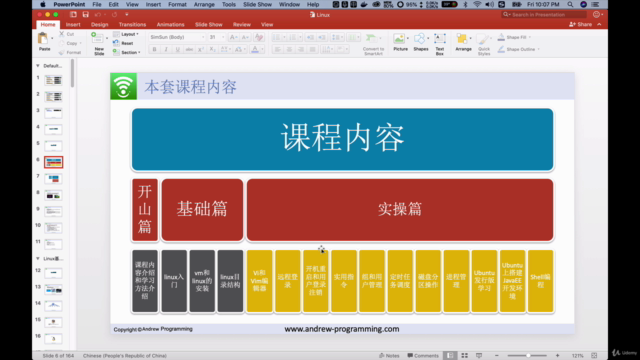This screenshot has height=360, width=640.
Task: Click the Comments button in status bar
Action: (x=423, y=356)
